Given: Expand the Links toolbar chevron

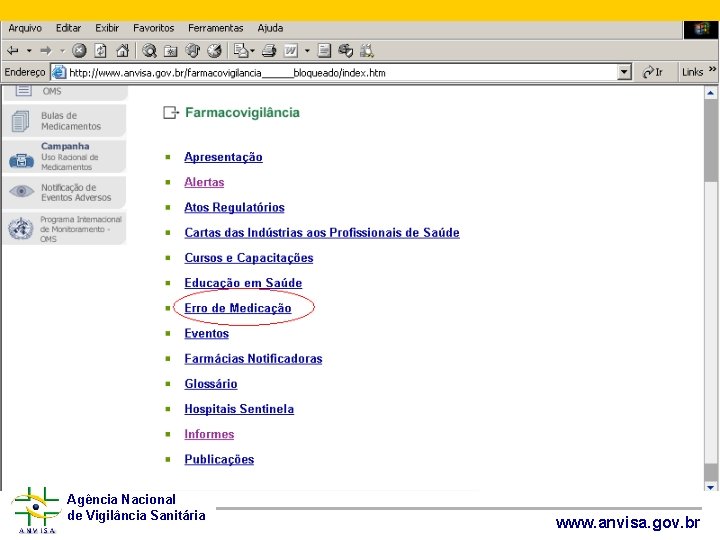Looking at the screenshot, I should [712, 69].
